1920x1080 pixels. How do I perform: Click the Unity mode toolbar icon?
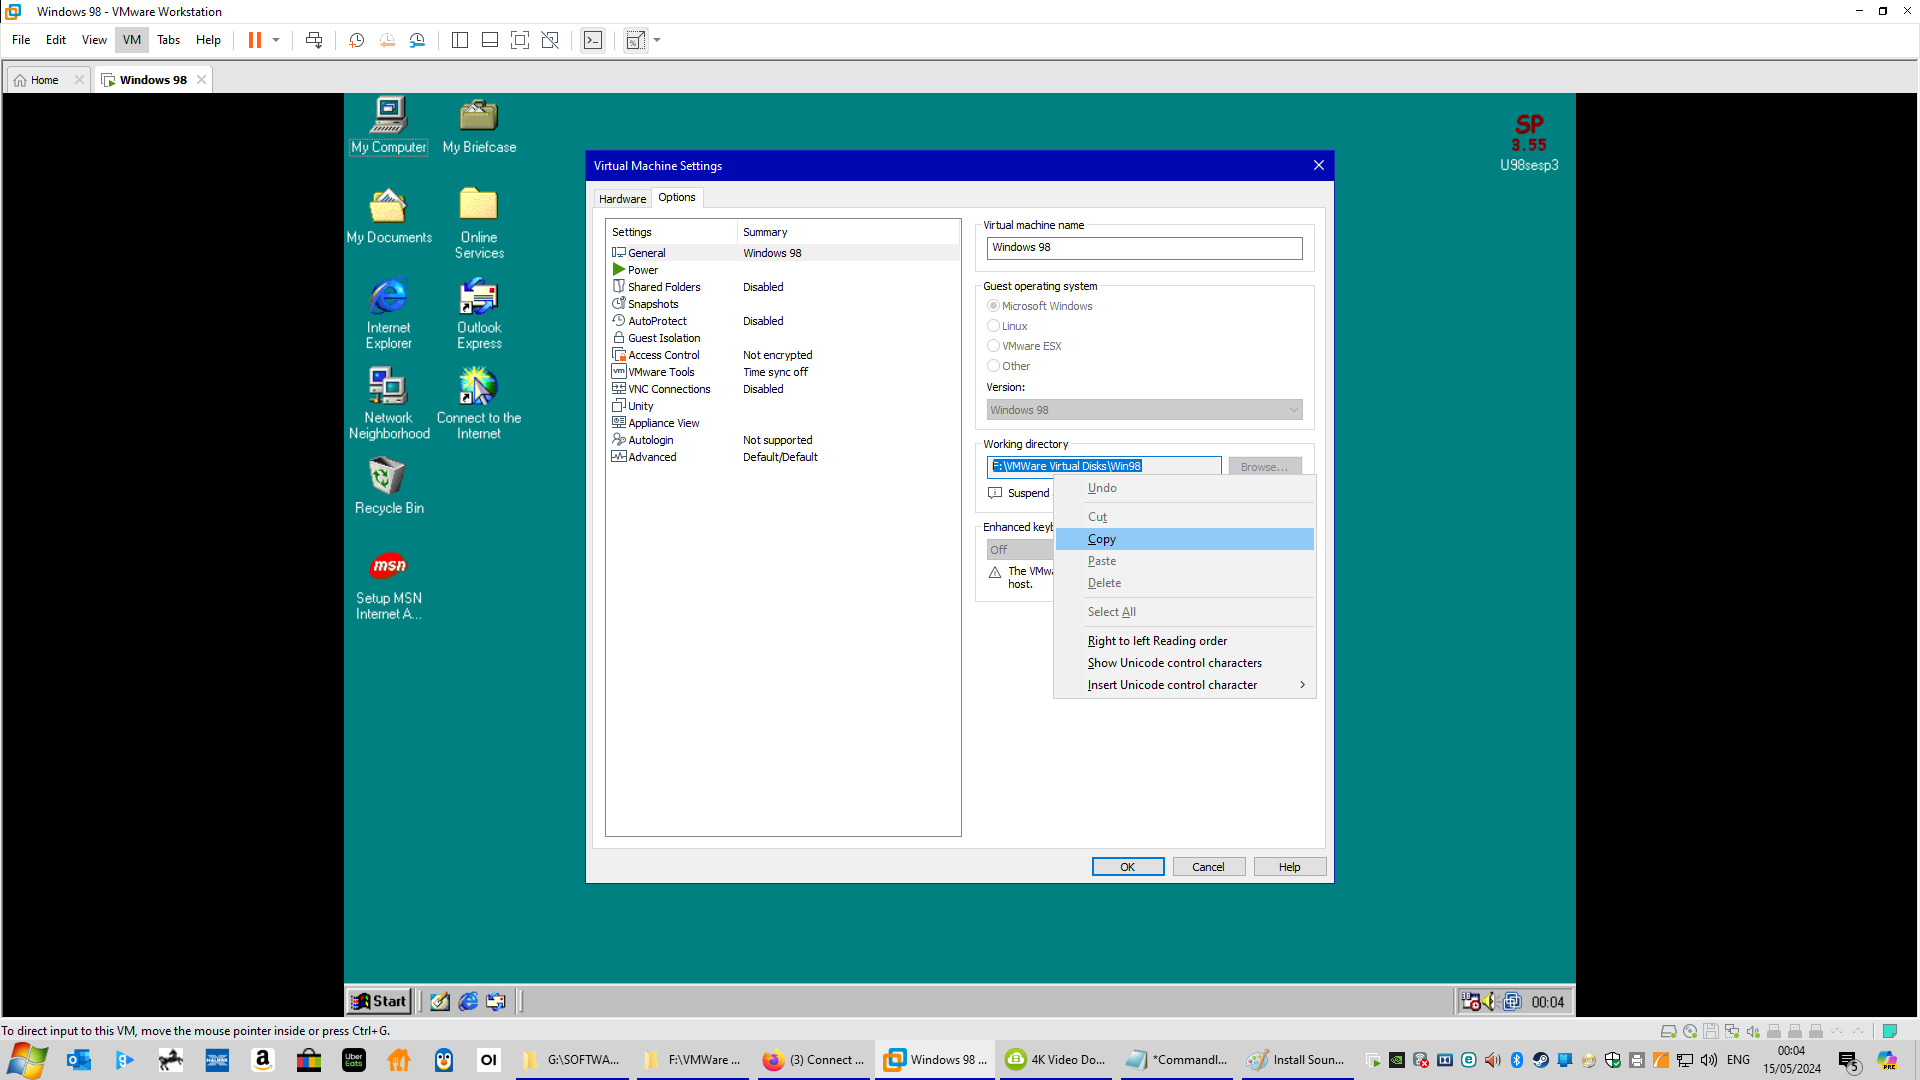550,40
